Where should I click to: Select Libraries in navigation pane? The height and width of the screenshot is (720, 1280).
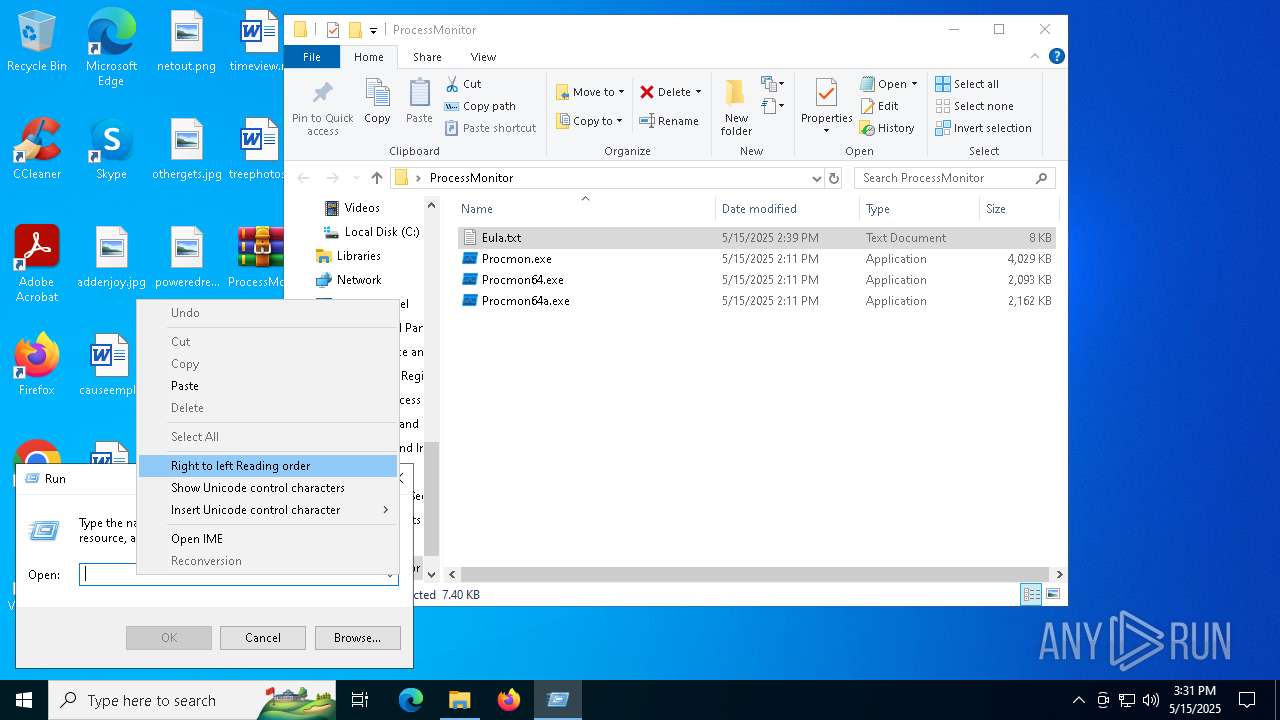(349, 256)
